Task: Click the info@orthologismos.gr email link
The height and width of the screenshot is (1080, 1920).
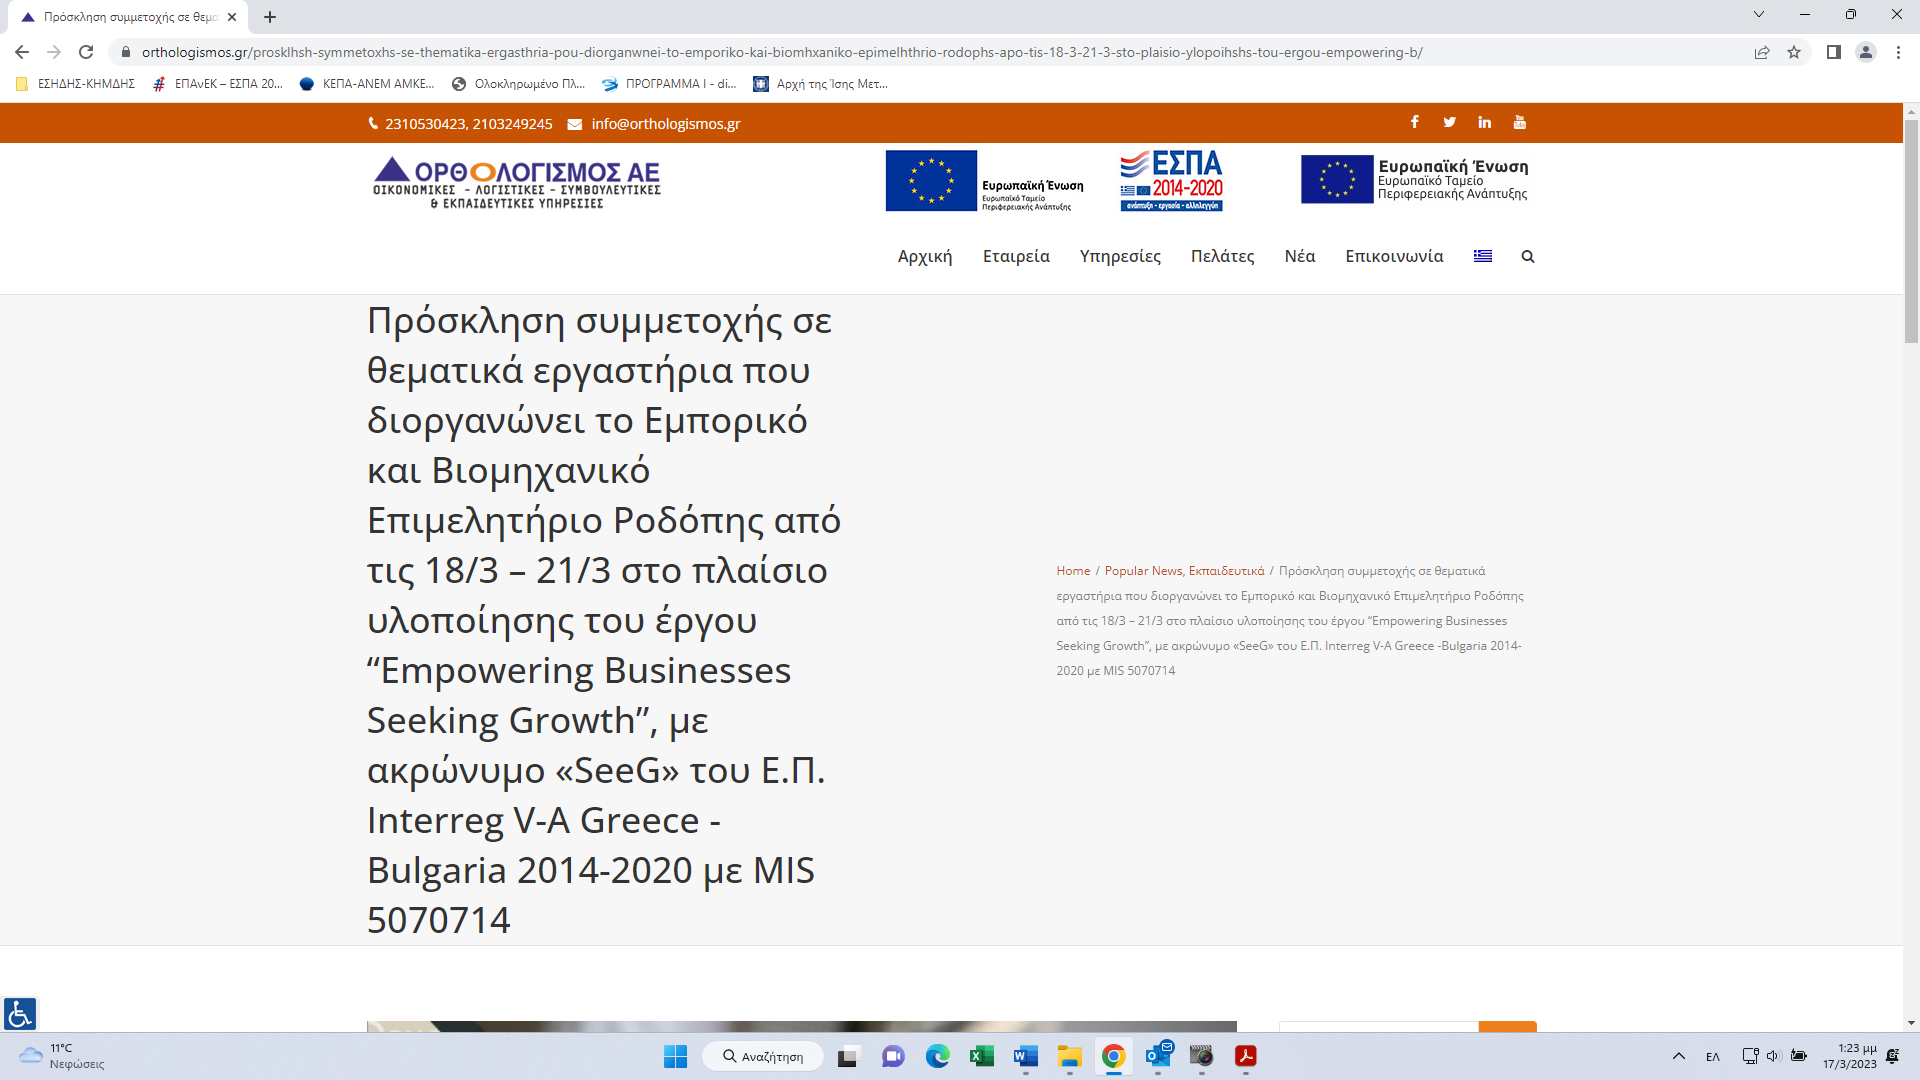Action: [x=665, y=124]
